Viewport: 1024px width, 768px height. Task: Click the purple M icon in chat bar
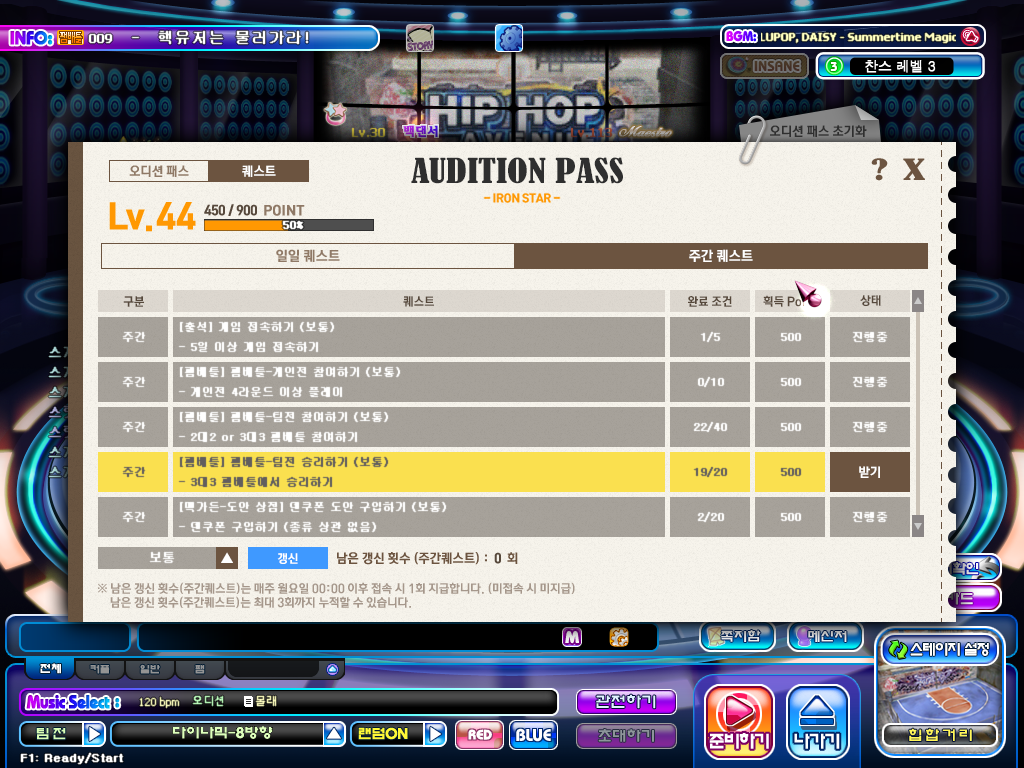(x=572, y=637)
